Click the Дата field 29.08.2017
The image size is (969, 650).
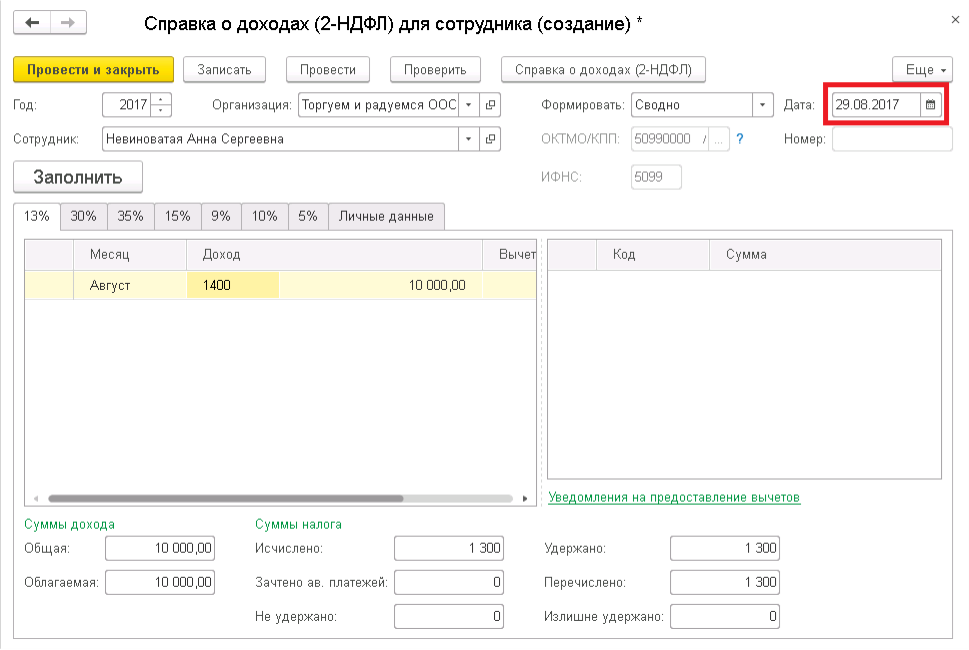coord(876,104)
